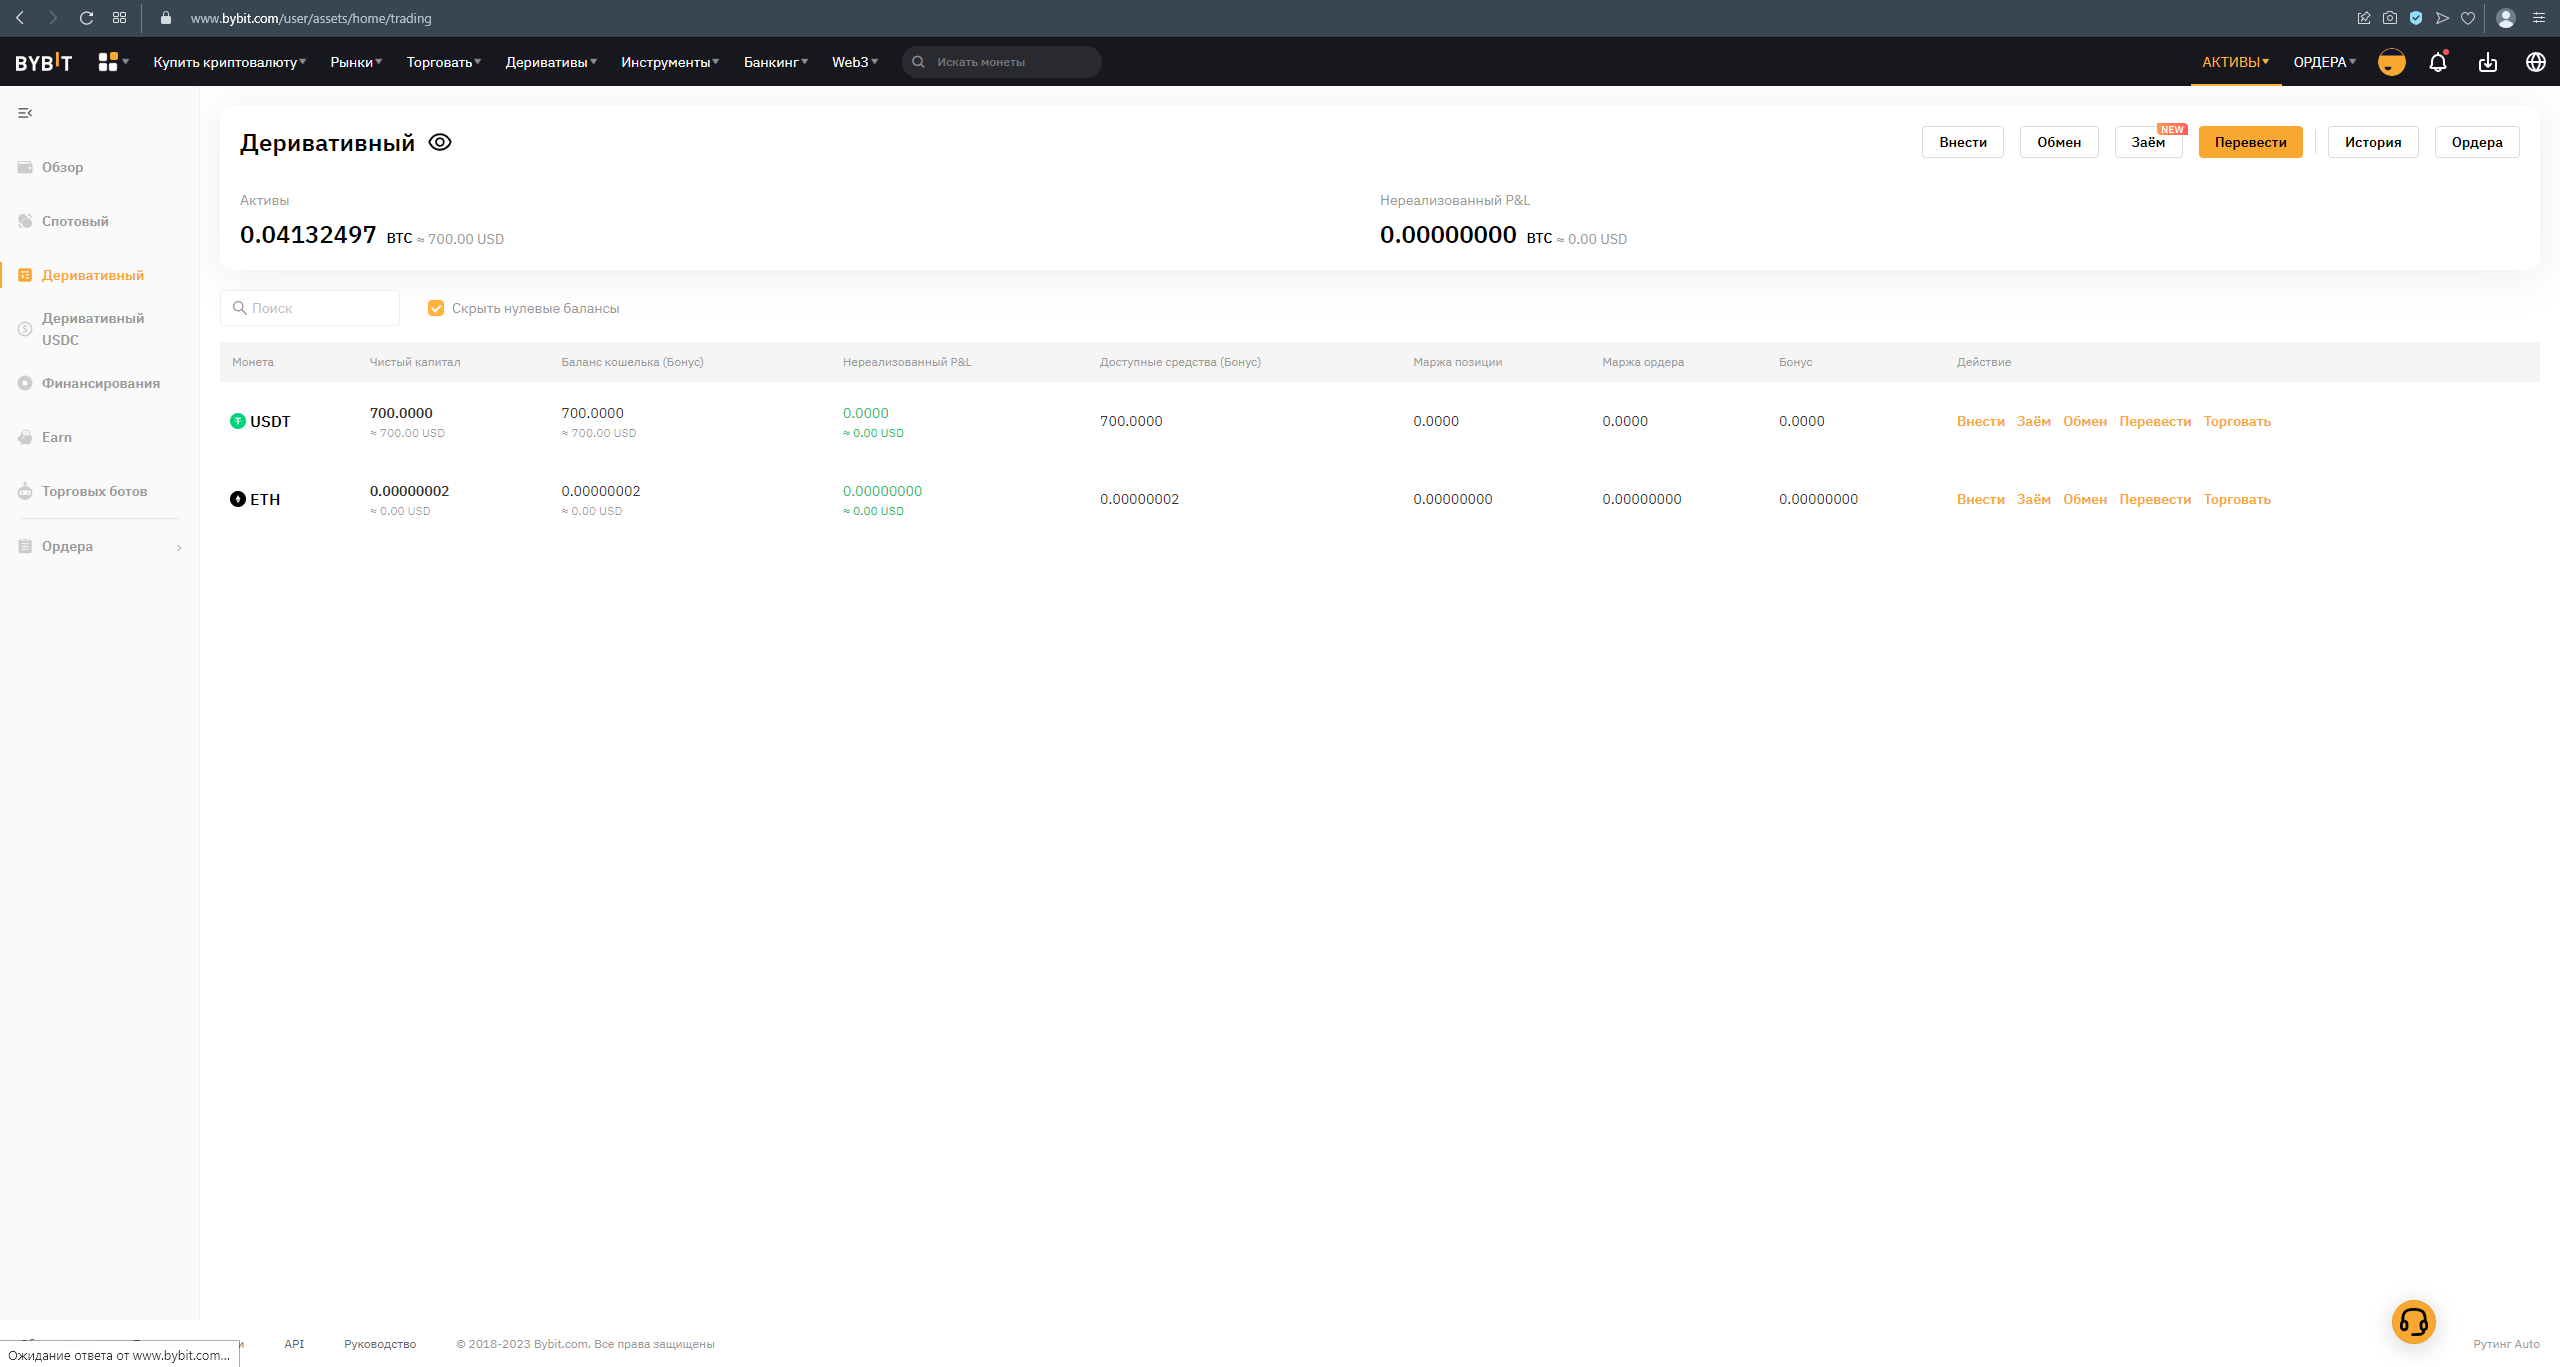Click the download app icon
Viewport: 2560px width, 1367px height.
[x=2488, y=62]
